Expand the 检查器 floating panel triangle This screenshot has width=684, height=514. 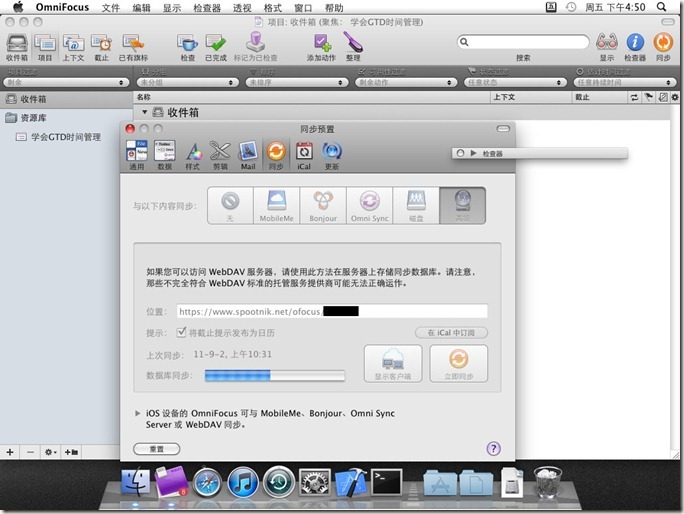473,153
